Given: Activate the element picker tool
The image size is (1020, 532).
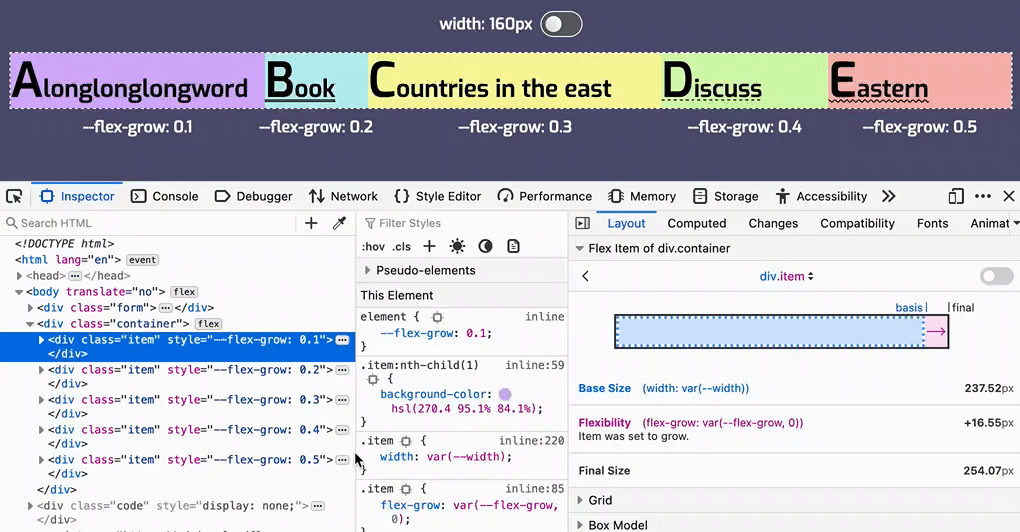Looking at the screenshot, I should click(x=14, y=196).
